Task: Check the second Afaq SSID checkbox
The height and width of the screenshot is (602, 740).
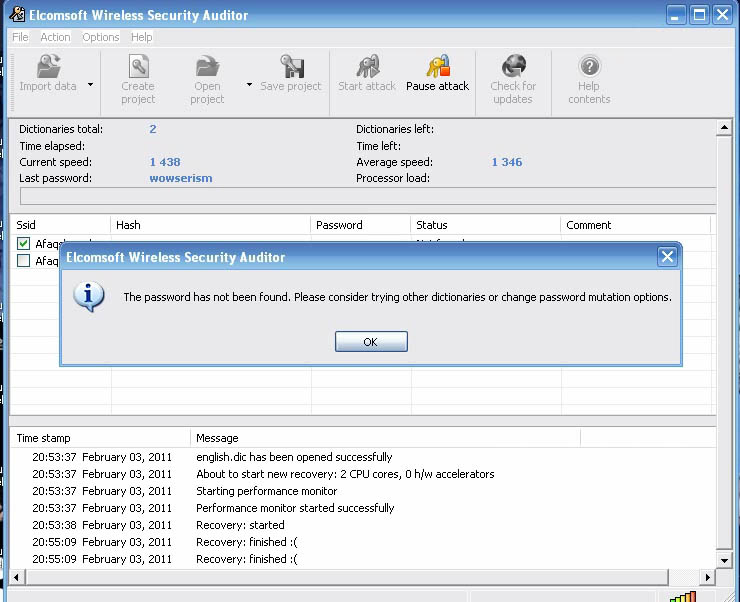Action: coord(23,260)
